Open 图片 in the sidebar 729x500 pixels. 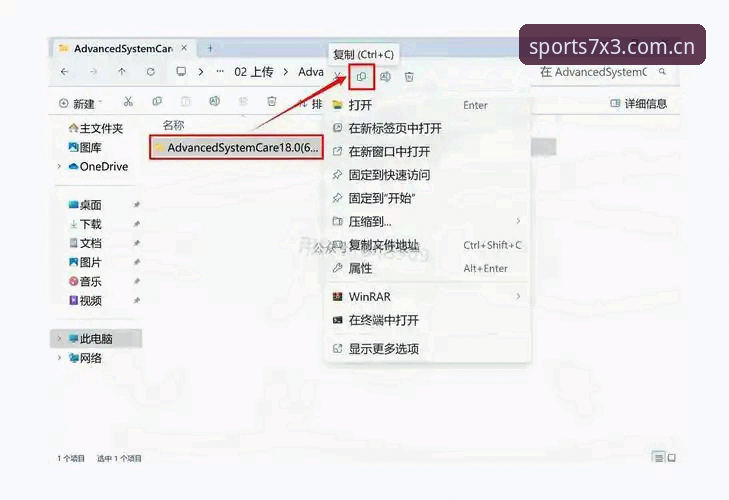(x=85, y=262)
